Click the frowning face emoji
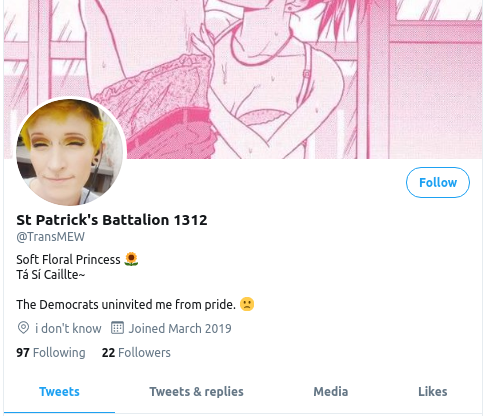 247,304
